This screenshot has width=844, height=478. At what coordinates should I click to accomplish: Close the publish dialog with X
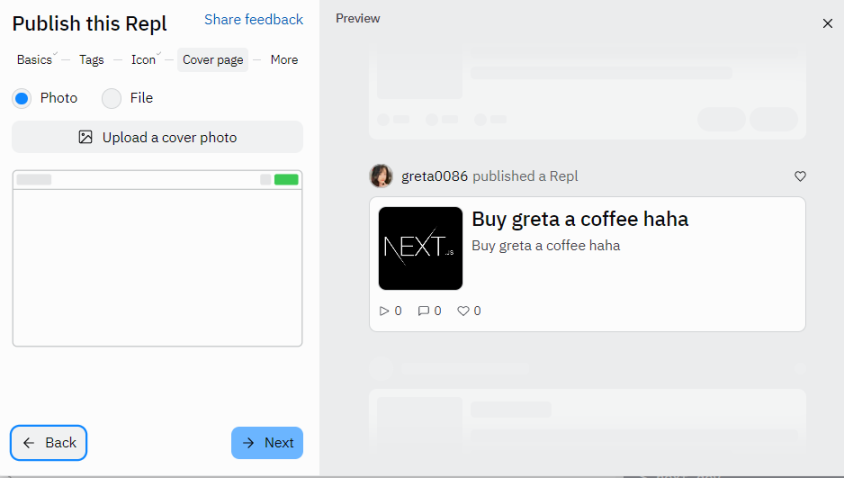pyautogui.click(x=827, y=23)
